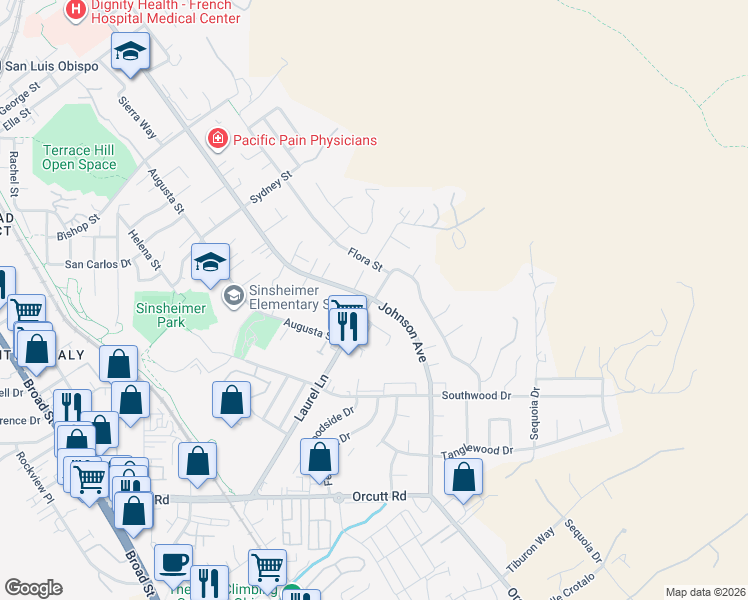Click Sequoia Dr label next to Southwood Dr
This screenshot has width=748, height=600.
coord(534,414)
